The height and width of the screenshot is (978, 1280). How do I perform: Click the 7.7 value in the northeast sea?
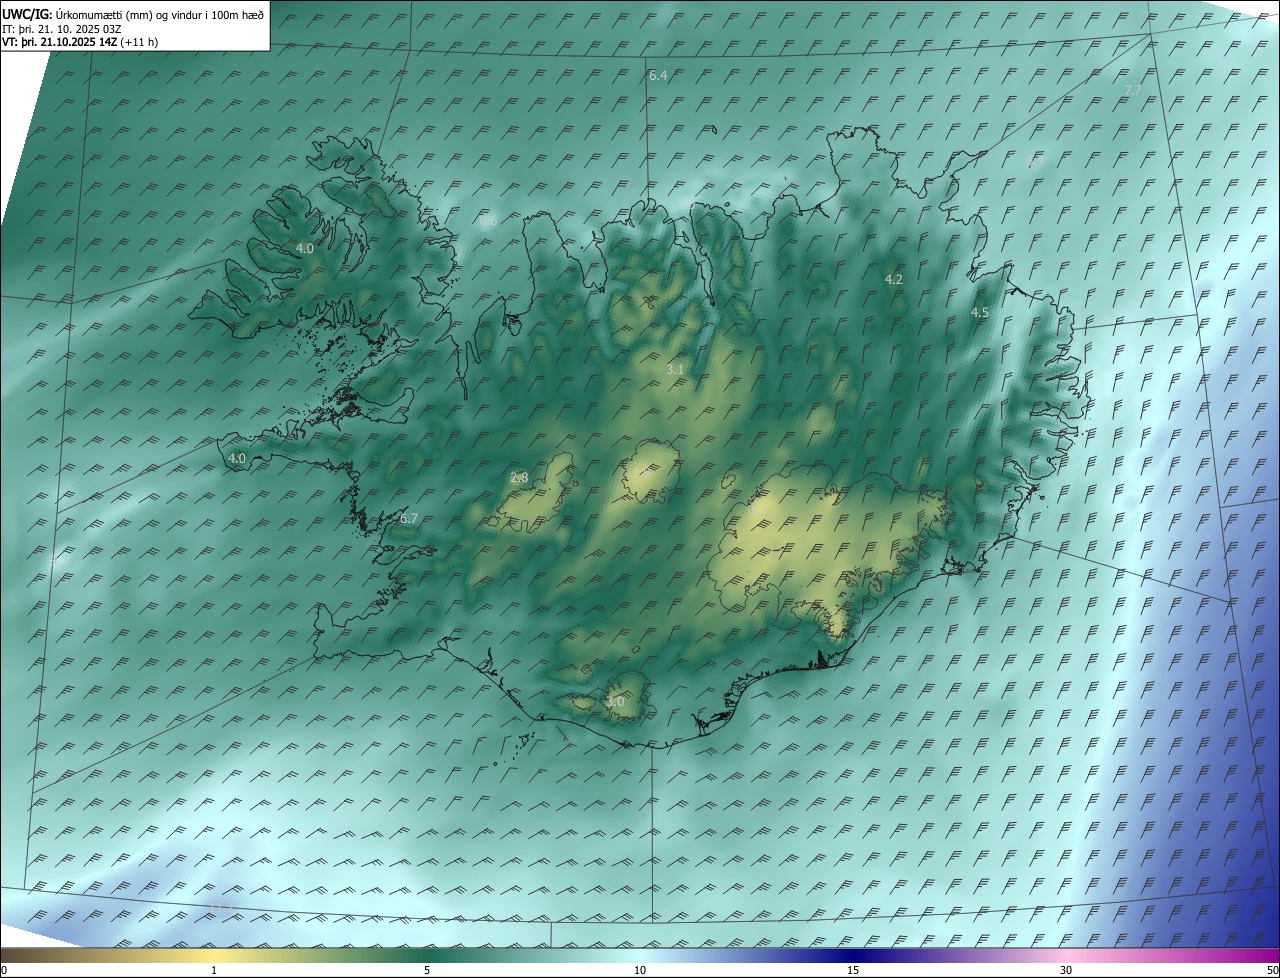1133,91
